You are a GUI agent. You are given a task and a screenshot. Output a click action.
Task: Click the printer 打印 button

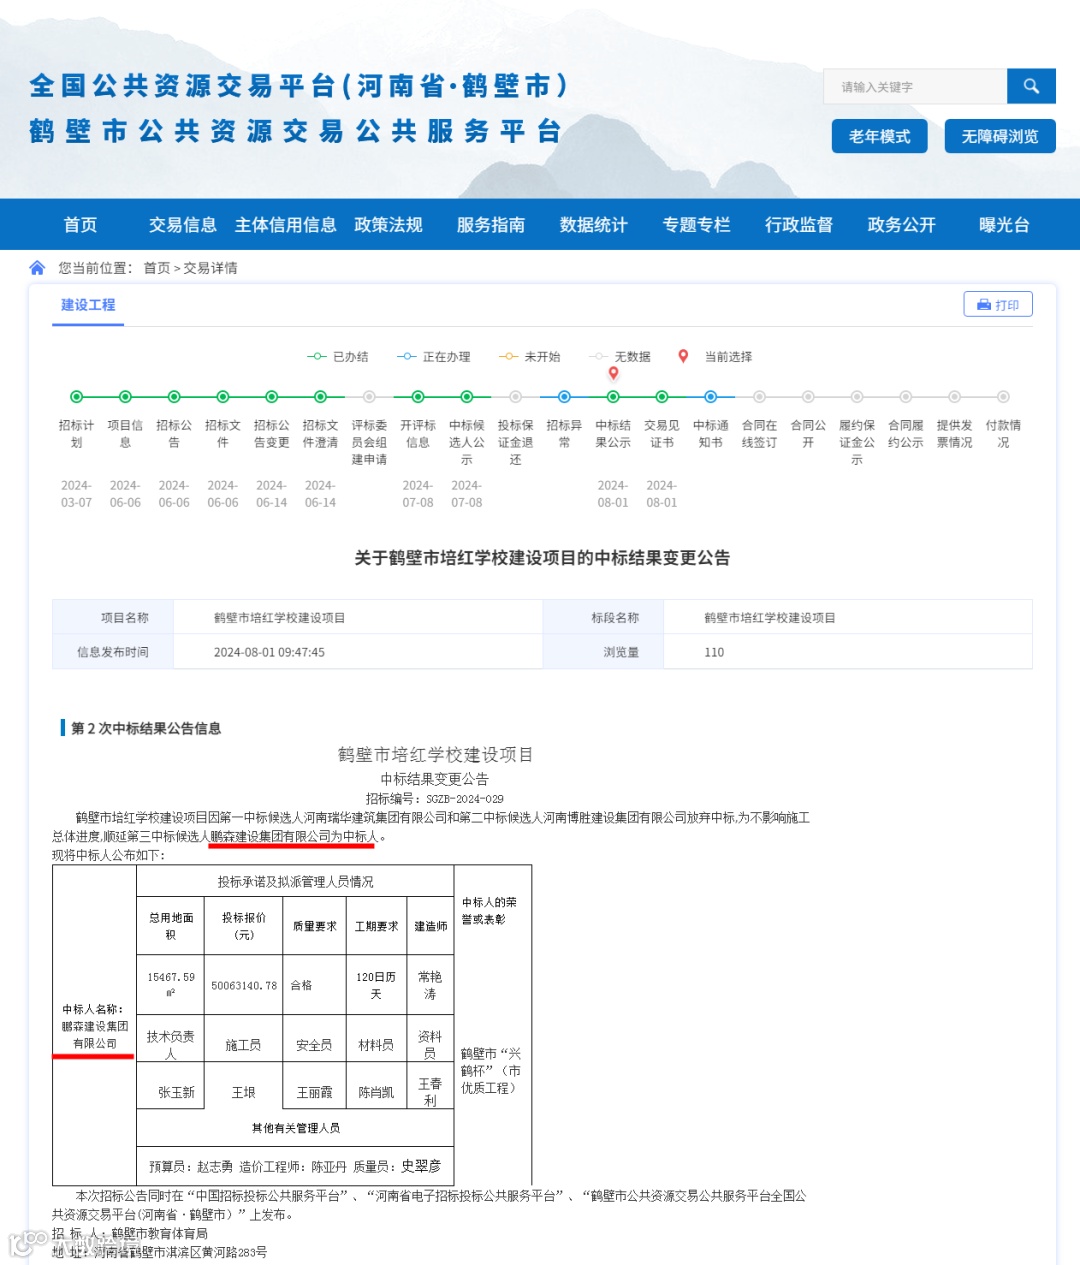[998, 305]
